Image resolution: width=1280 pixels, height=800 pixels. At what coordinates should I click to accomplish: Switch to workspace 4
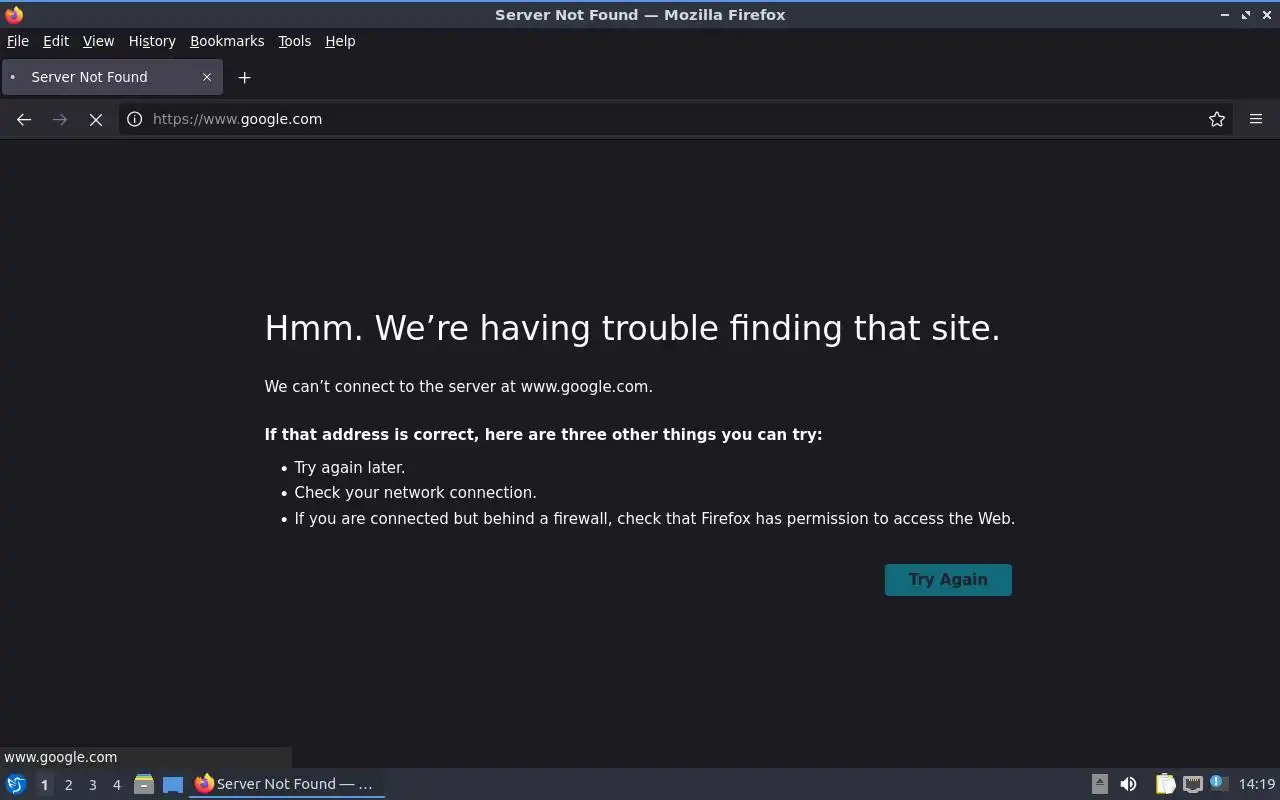click(x=116, y=785)
